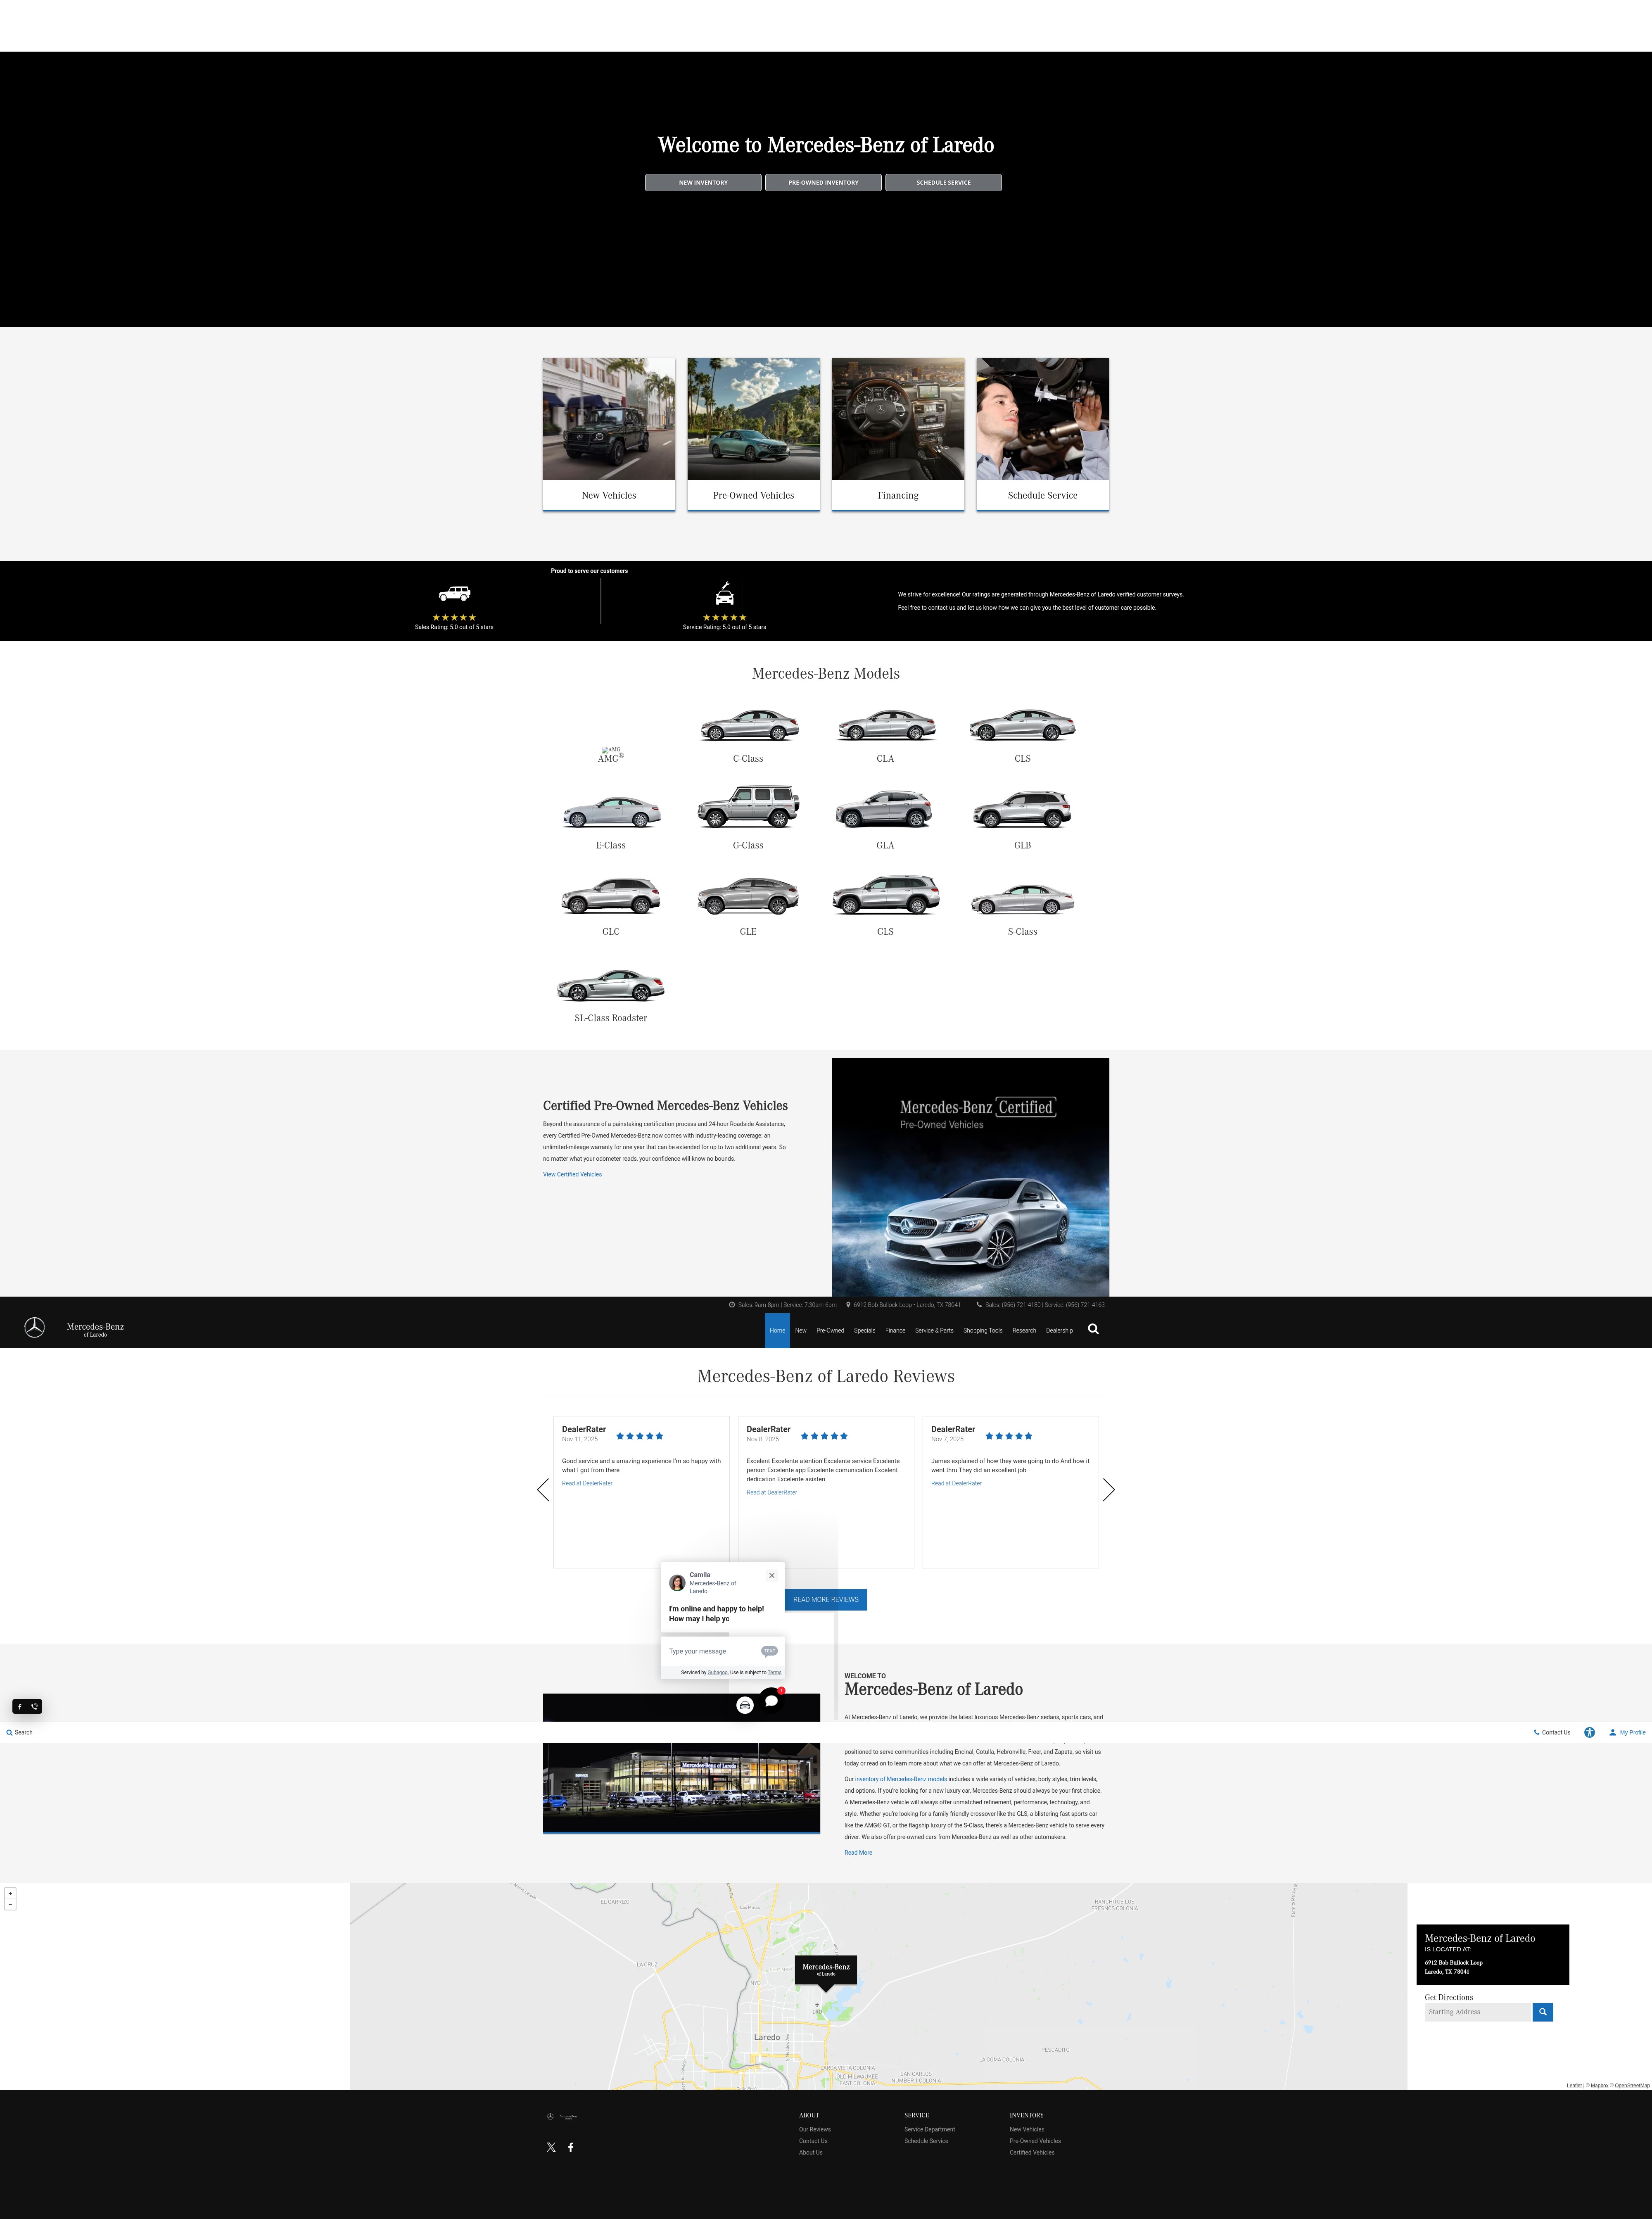1652x2219 pixels.
Task: Click the Mercedes-Benz star logo in navbar
Action: coord(35,1327)
